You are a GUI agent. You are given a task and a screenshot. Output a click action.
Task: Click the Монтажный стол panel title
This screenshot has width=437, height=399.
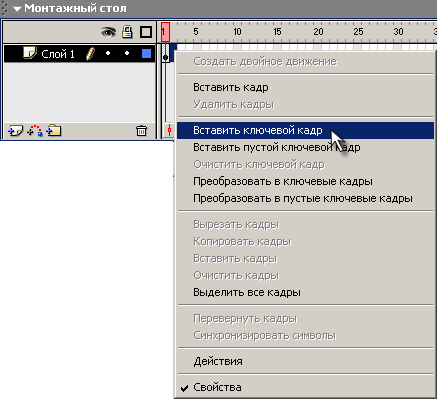click(75, 8)
